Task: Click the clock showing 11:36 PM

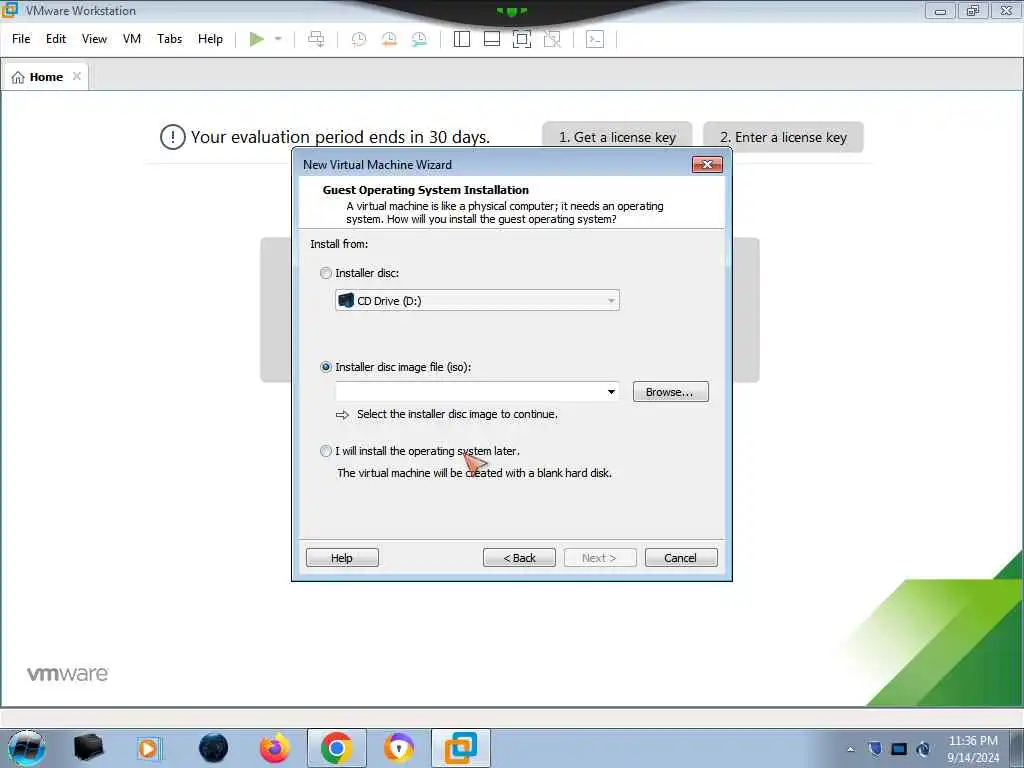Action: point(973,741)
